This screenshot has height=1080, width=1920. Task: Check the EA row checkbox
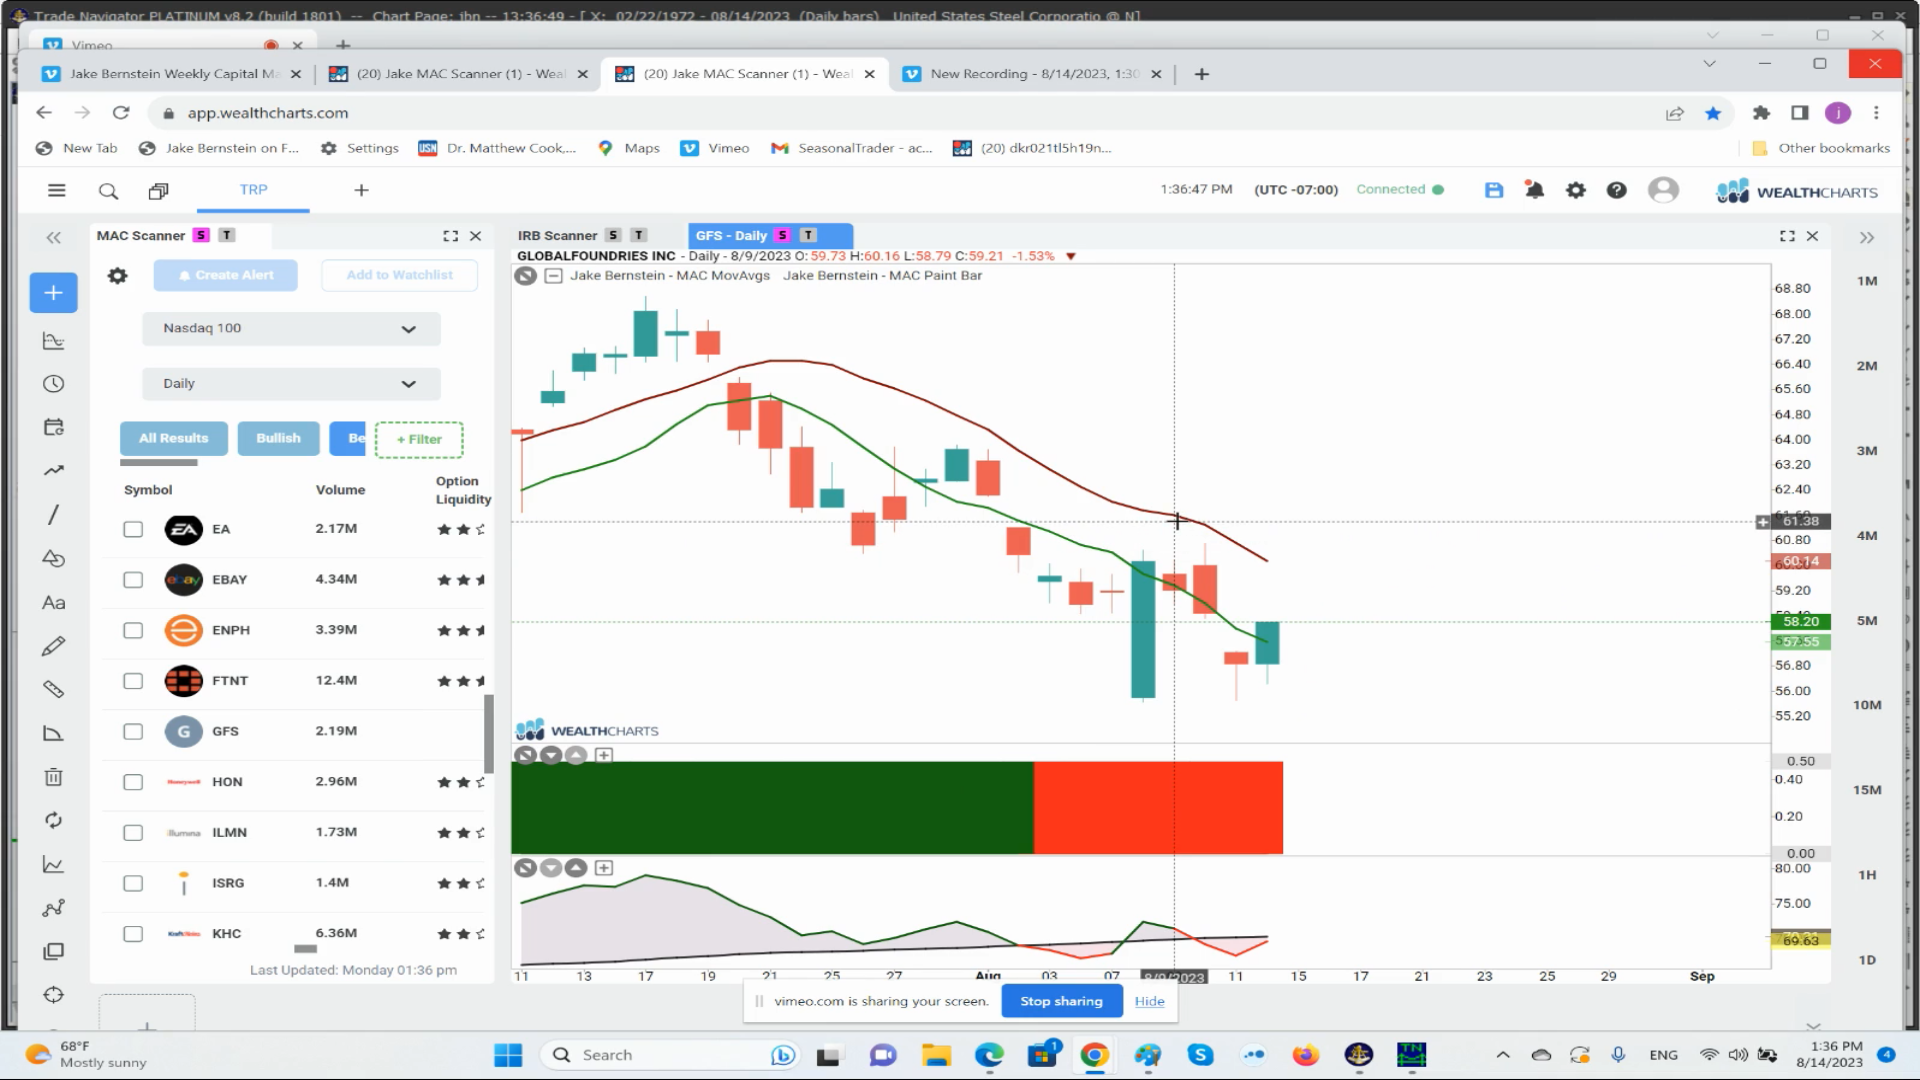click(x=133, y=529)
